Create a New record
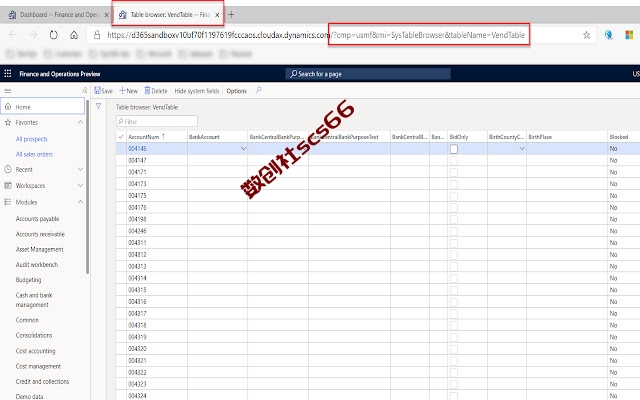This screenshot has height=400, width=640. coord(129,91)
